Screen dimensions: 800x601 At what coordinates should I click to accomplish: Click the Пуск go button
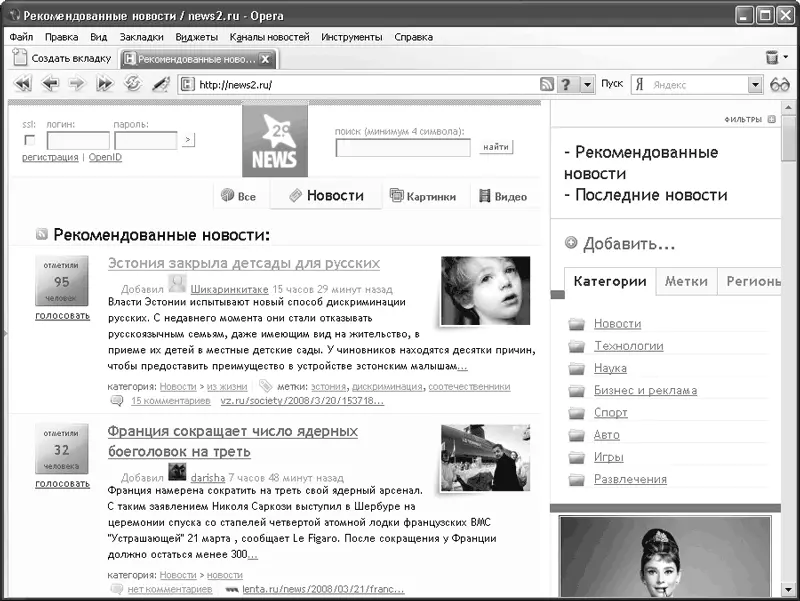tap(612, 83)
